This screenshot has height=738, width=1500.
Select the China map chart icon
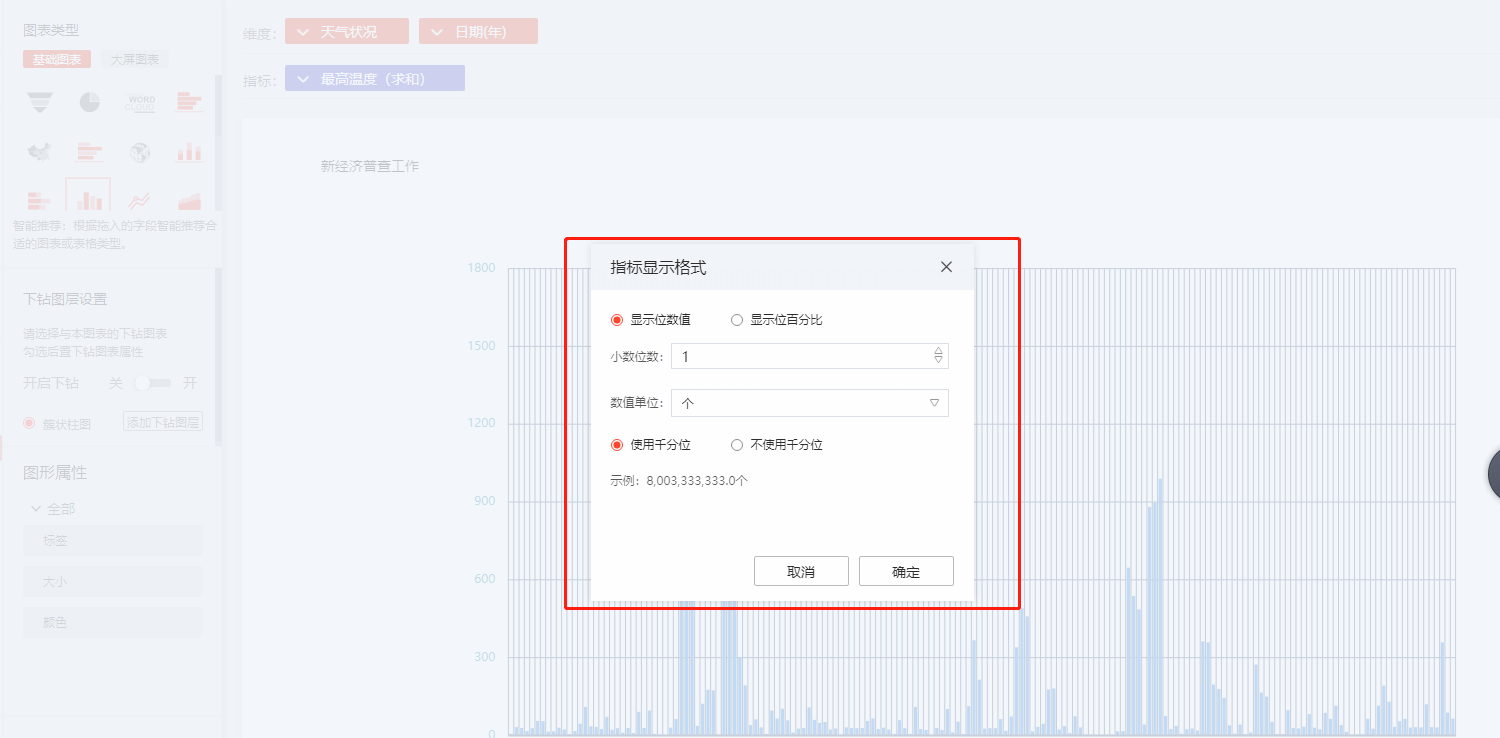pyautogui.click(x=40, y=152)
